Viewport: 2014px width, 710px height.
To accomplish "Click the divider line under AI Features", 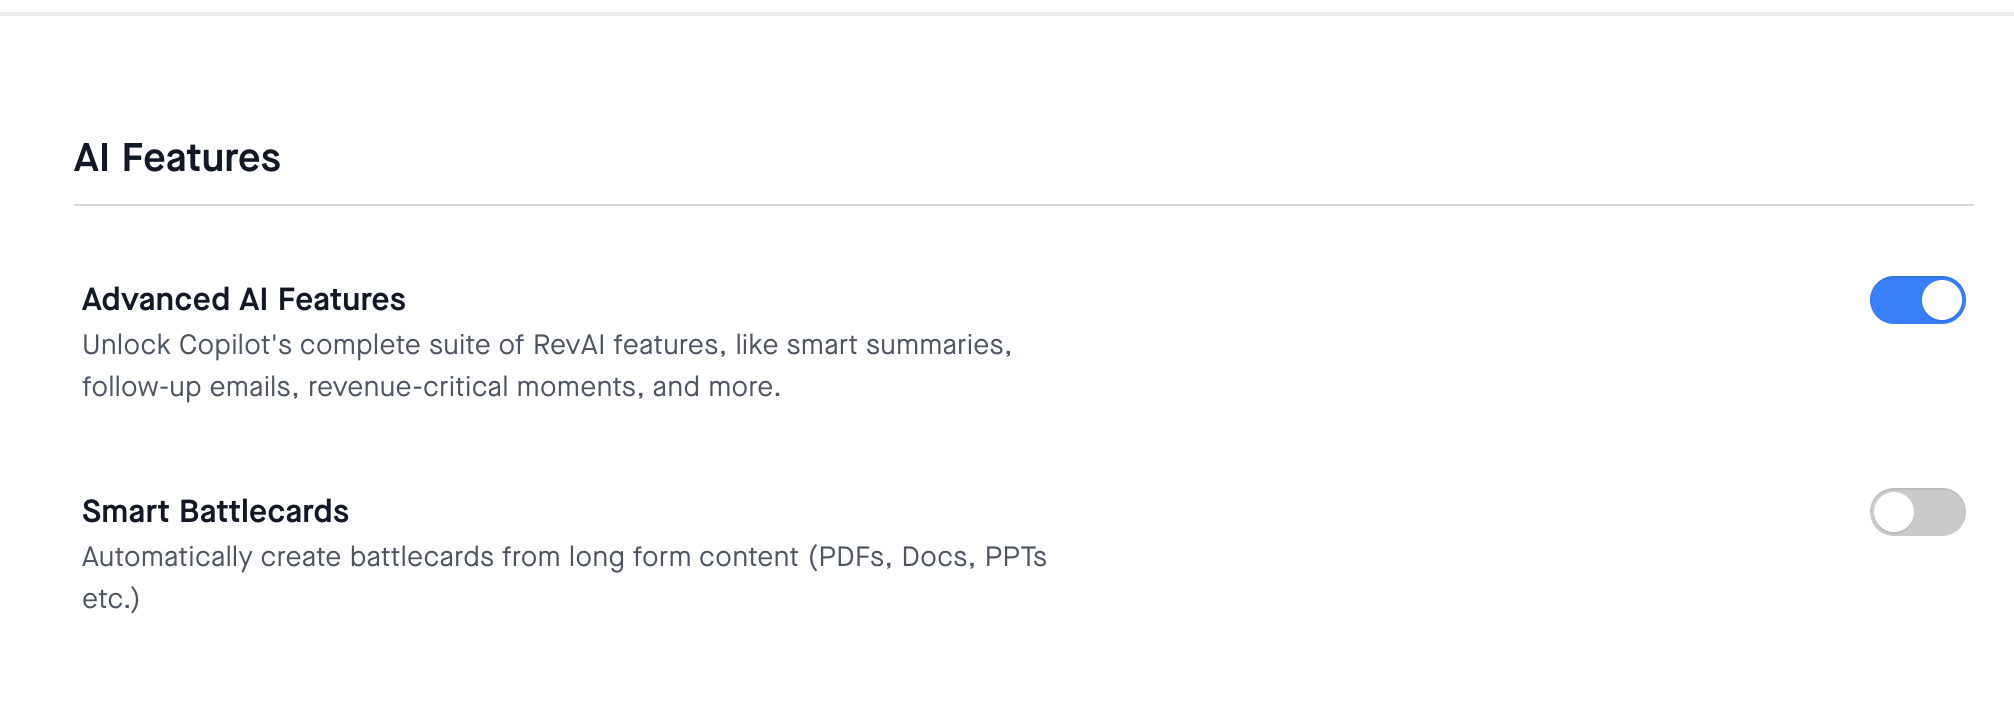I will 1024,205.
